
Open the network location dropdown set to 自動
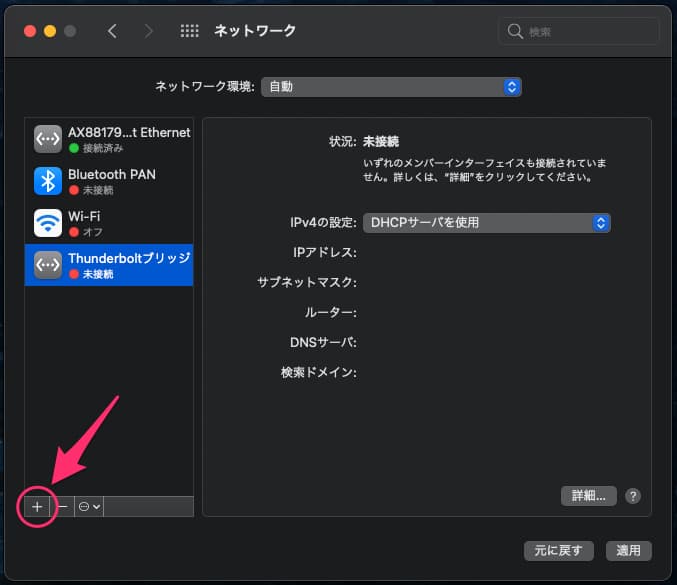391,87
